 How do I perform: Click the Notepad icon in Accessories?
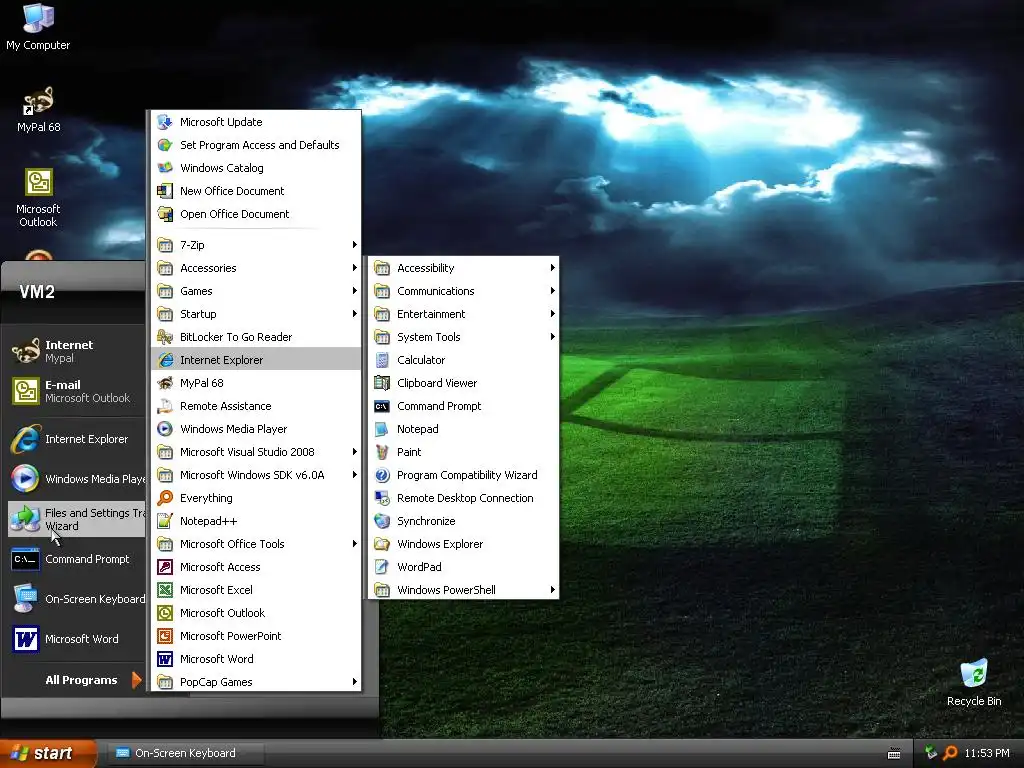[382, 429]
